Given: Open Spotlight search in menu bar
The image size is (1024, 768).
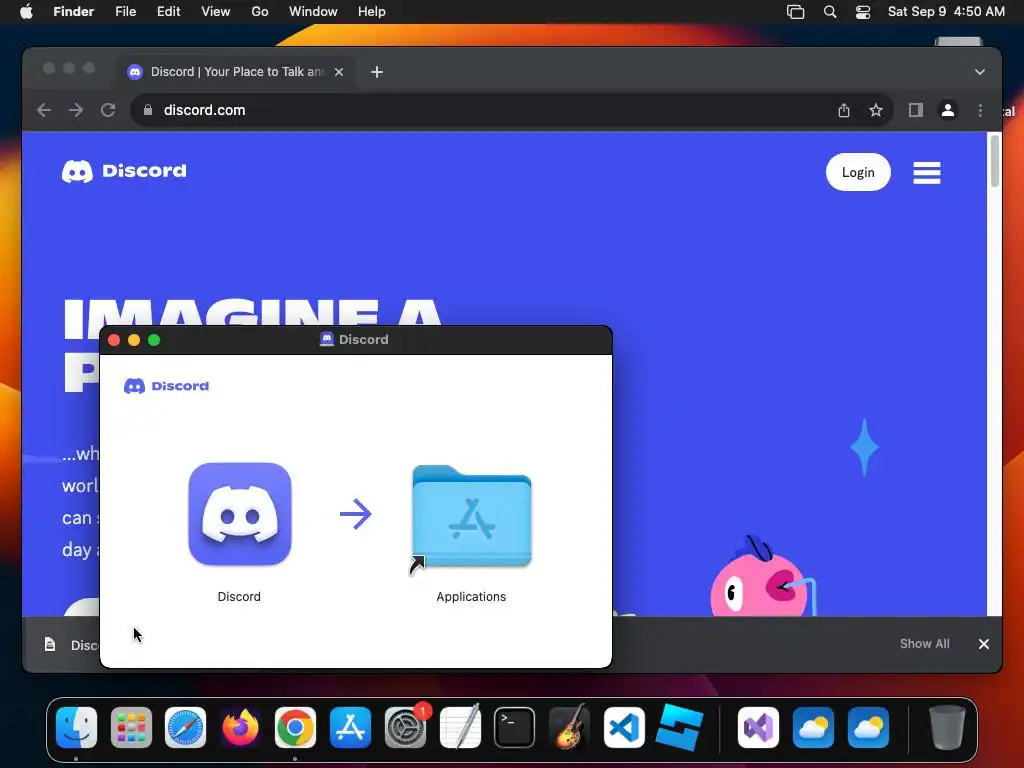Looking at the screenshot, I should tap(830, 12).
